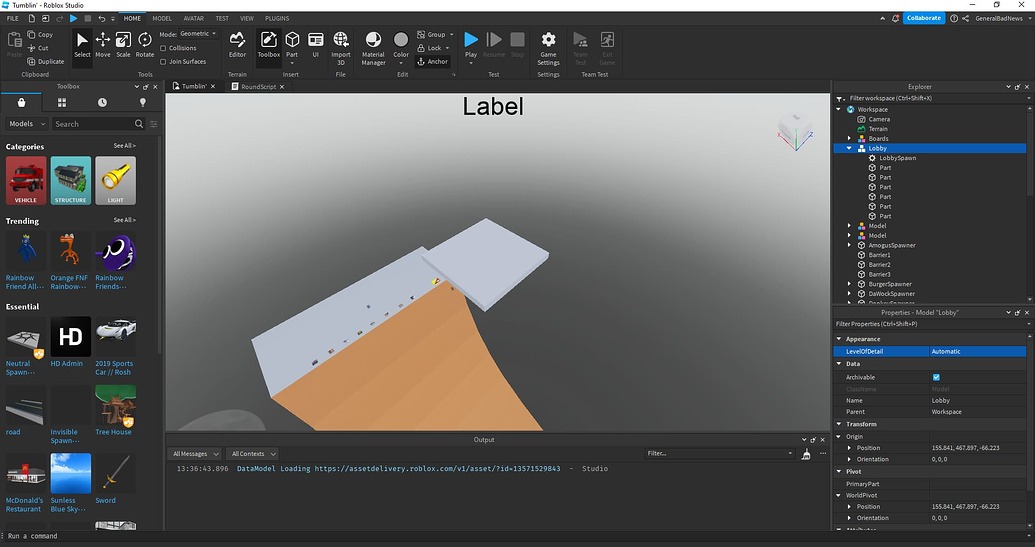Uncheck the Archivable property
1035x547 pixels.
936,377
